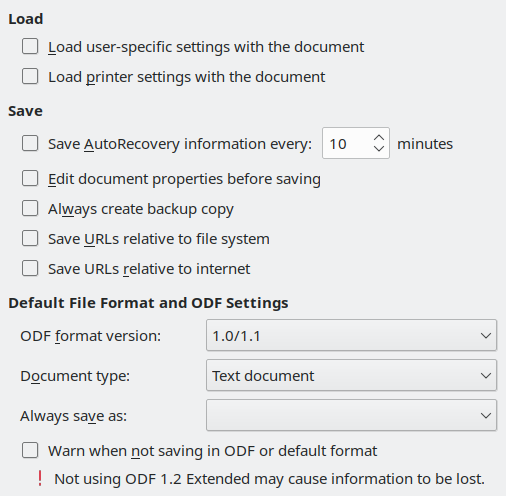
Task: Click the 'minutes' label beside the spinner
Action: (425, 144)
